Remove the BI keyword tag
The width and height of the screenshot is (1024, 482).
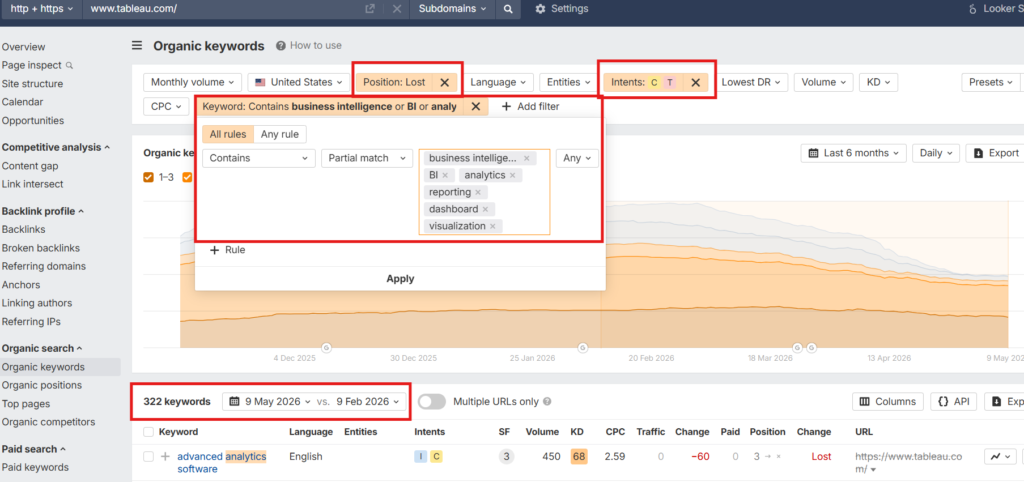point(445,176)
